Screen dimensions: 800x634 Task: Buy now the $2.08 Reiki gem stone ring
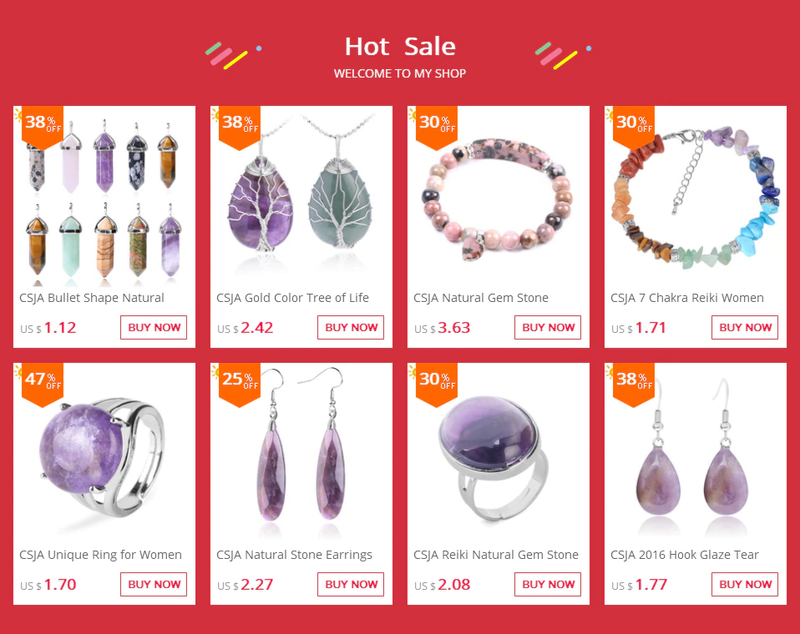[x=547, y=585]
